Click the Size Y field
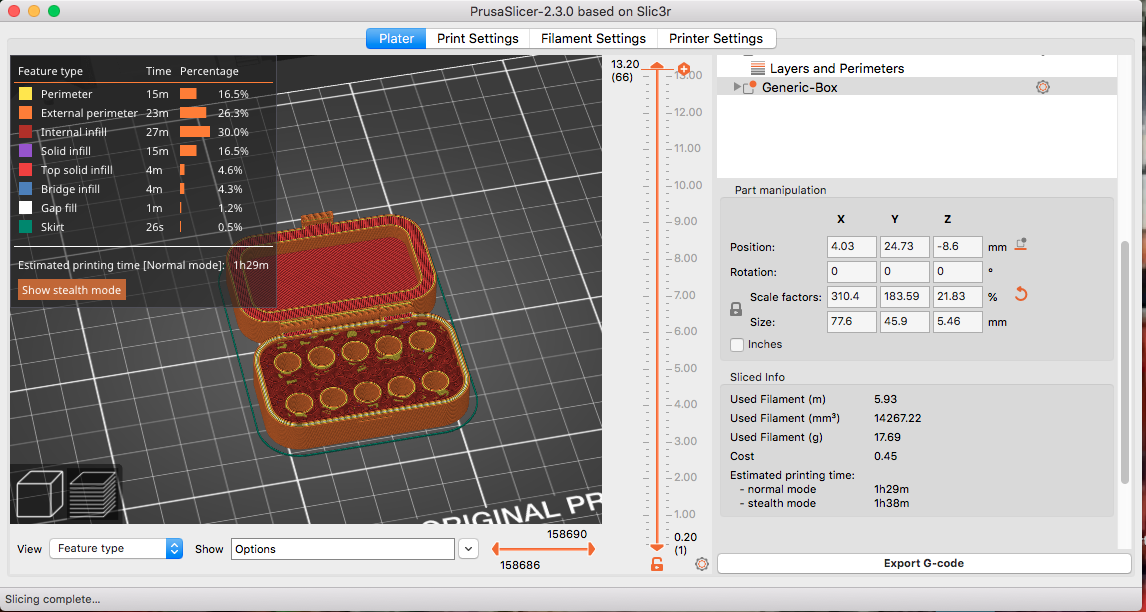 click(905, 322)
